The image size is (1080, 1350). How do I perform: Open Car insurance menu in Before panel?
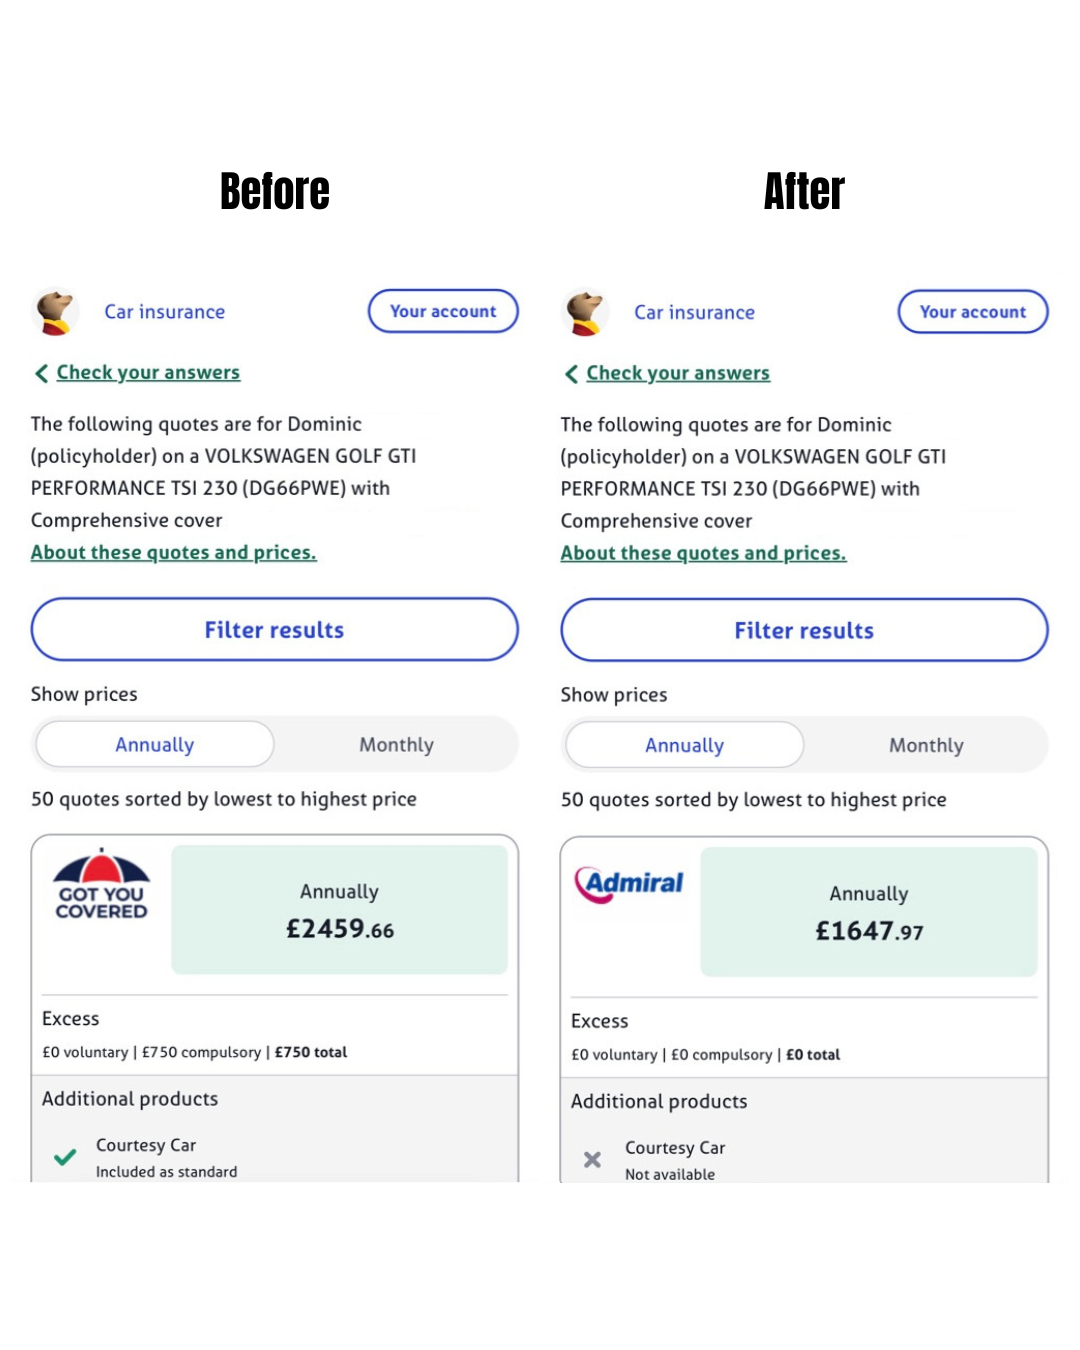pos(165,312)
